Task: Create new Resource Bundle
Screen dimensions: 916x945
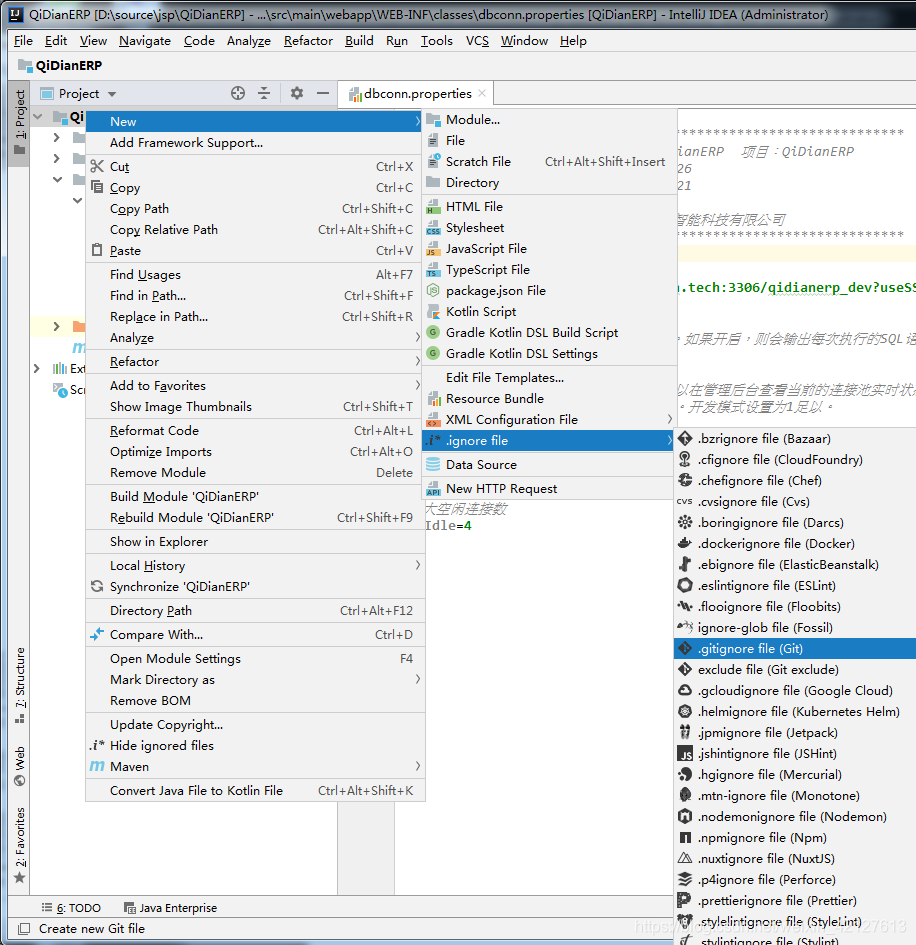Action: tap(549, 398)
